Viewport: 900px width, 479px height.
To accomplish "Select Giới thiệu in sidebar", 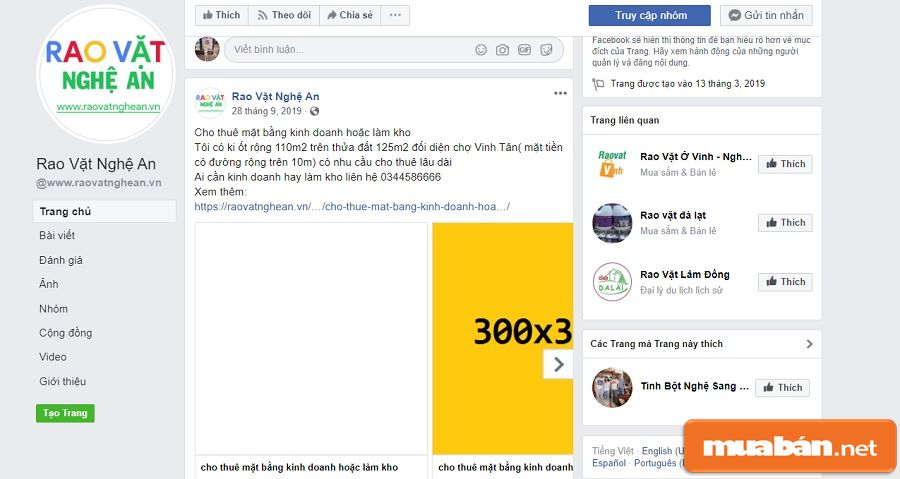I will [63, 381].
